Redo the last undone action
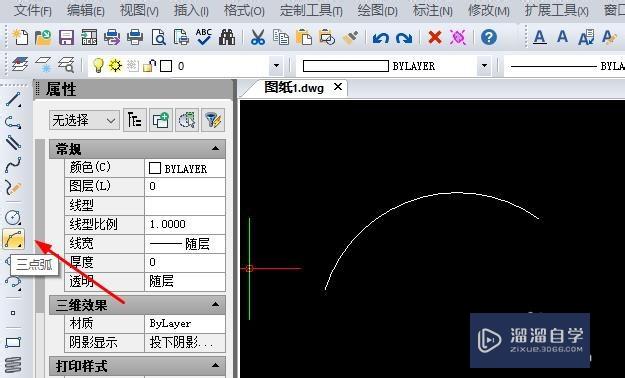 pyautogui.click(x=404, y=38)
